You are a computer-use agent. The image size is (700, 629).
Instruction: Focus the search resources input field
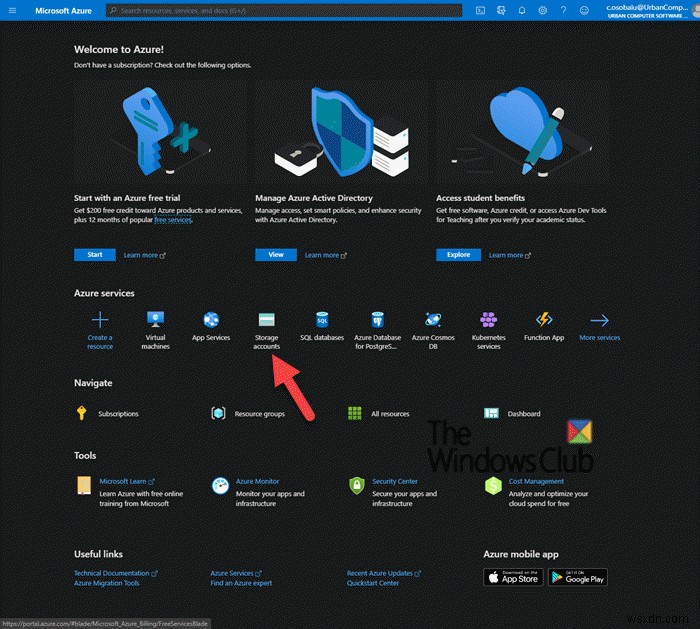(284, 10)
